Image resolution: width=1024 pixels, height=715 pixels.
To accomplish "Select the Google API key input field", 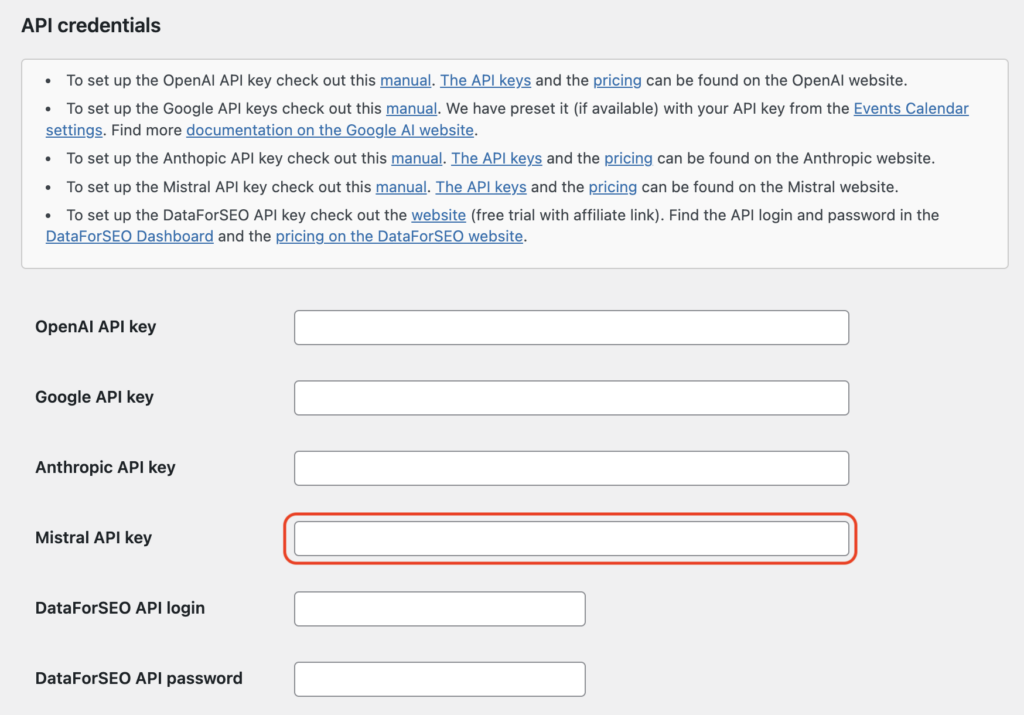I will point(570,397).
